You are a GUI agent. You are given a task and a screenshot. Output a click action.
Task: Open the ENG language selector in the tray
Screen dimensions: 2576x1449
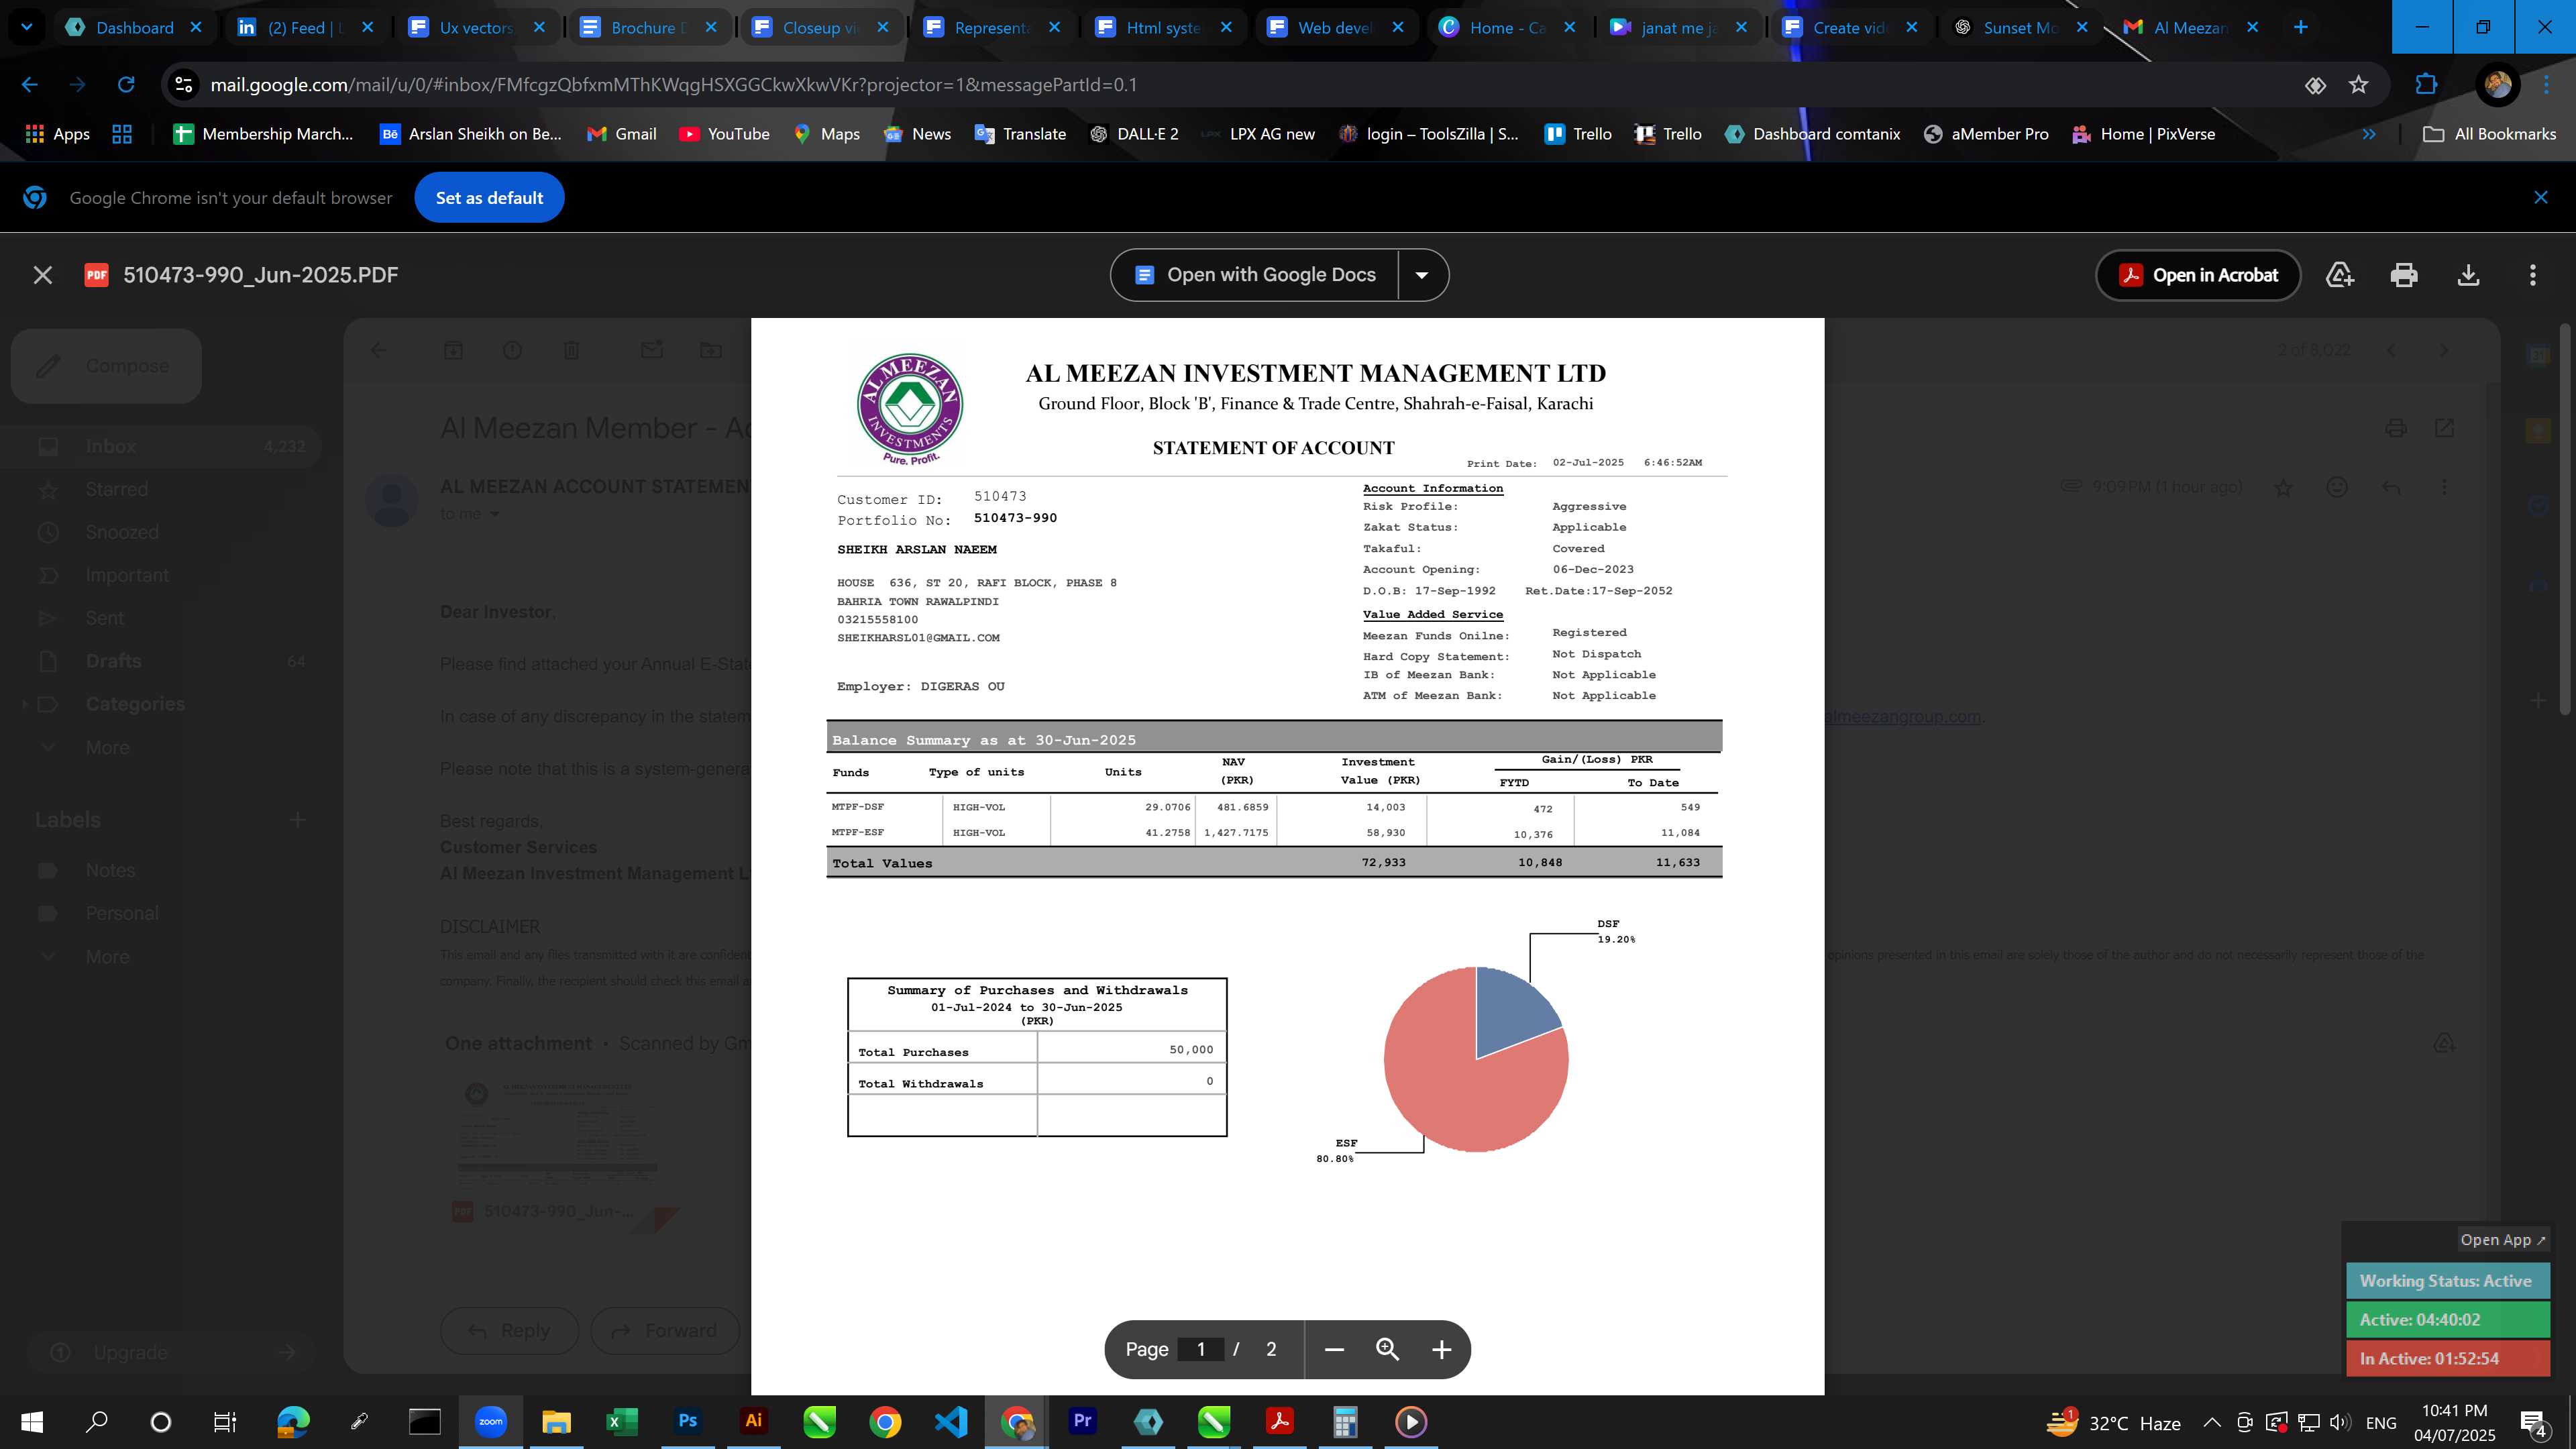(2381, 1423)
